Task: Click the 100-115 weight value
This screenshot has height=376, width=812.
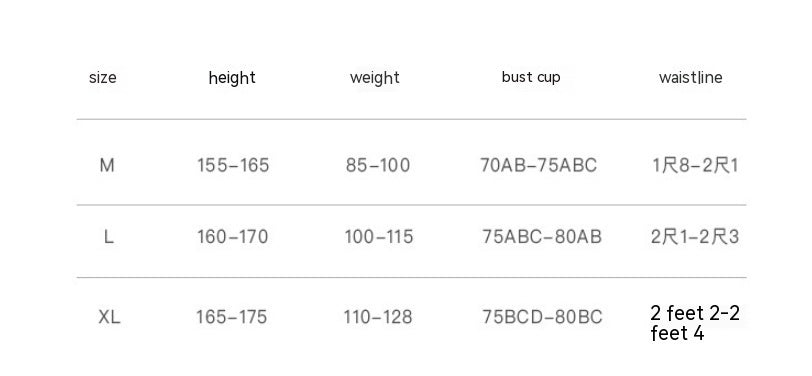Action: point(379,237)
